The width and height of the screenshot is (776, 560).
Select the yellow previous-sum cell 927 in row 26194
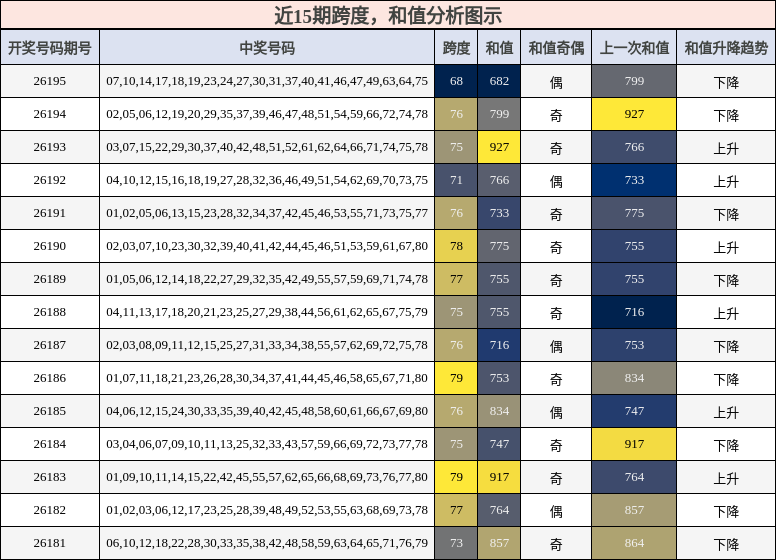click(x=634, y=114)
